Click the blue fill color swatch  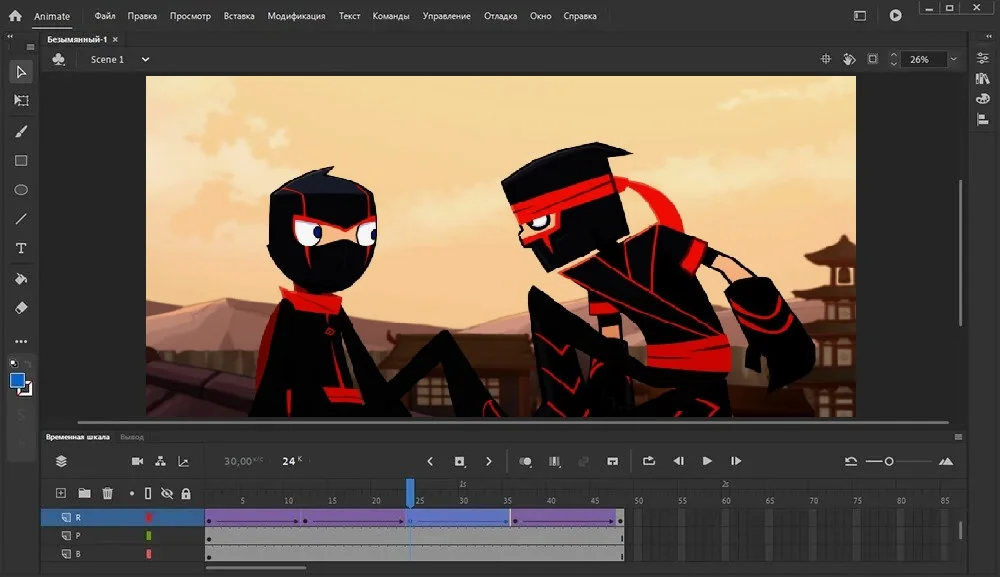point(17,381)
